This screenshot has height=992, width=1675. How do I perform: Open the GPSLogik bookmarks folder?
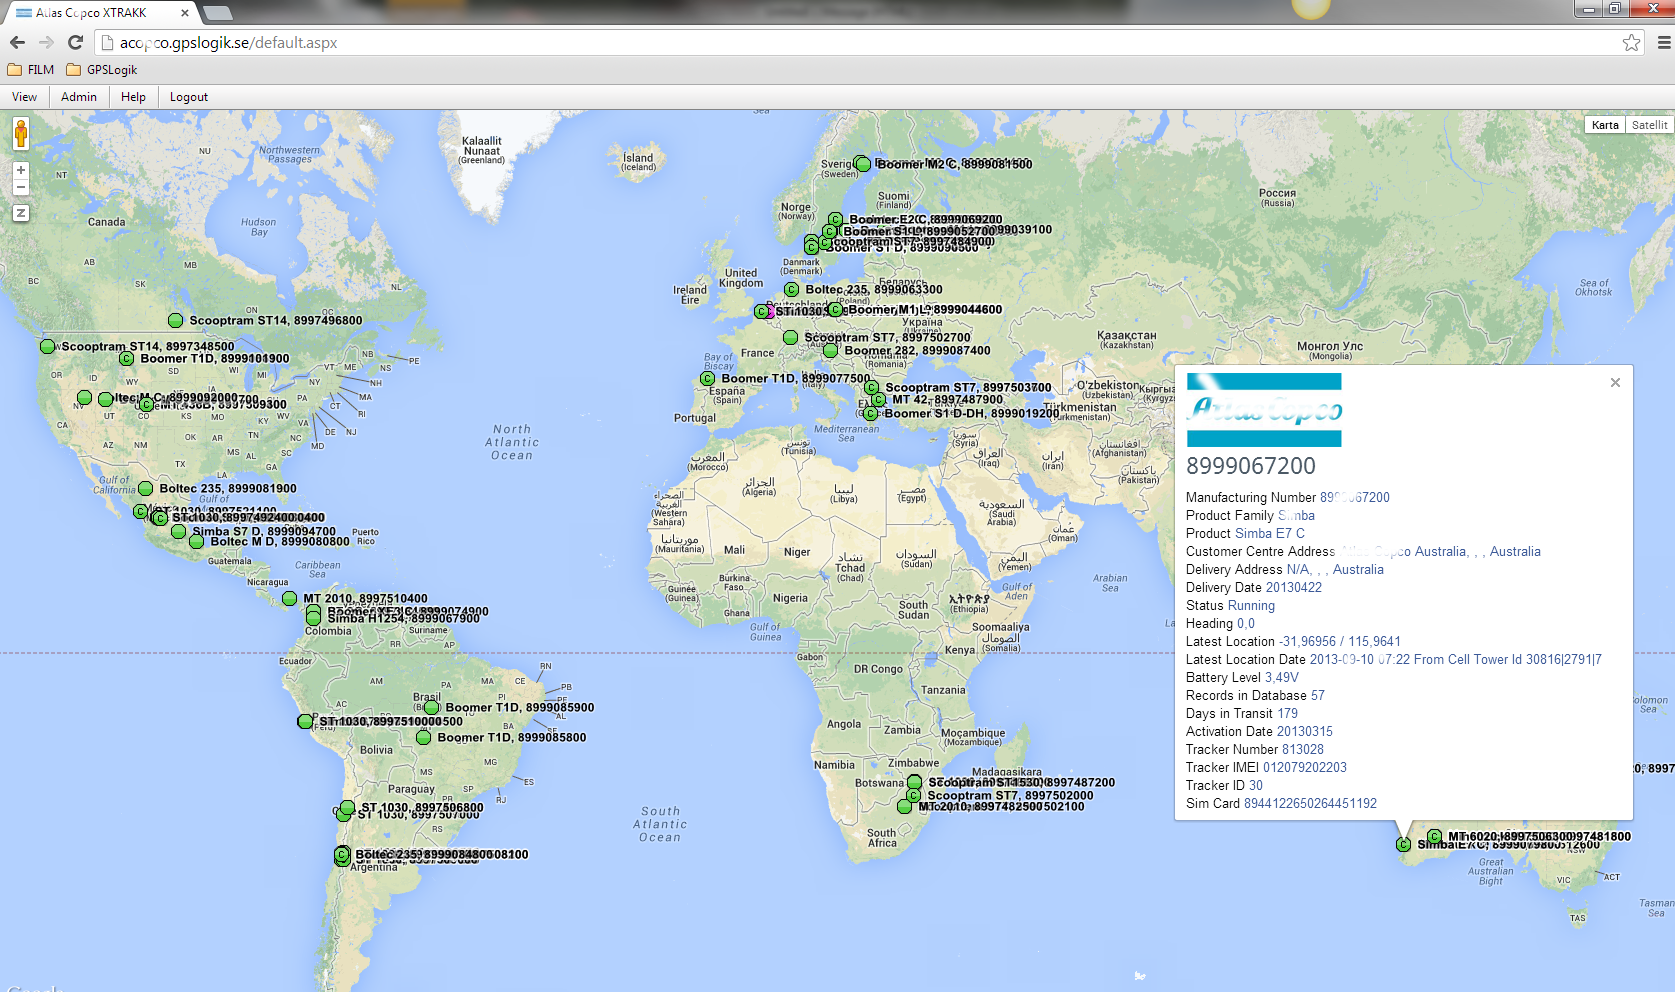coord(102,70)
